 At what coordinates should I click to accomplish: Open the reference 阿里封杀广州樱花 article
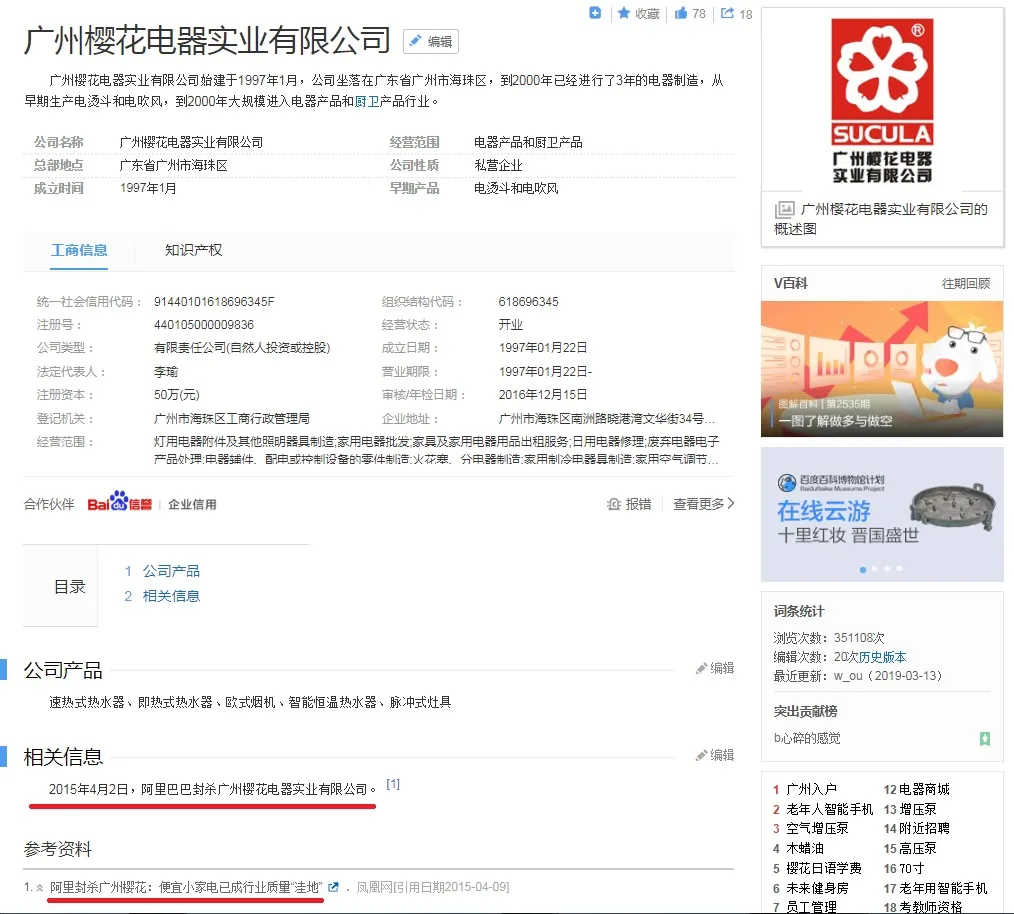tap(186, 887)
